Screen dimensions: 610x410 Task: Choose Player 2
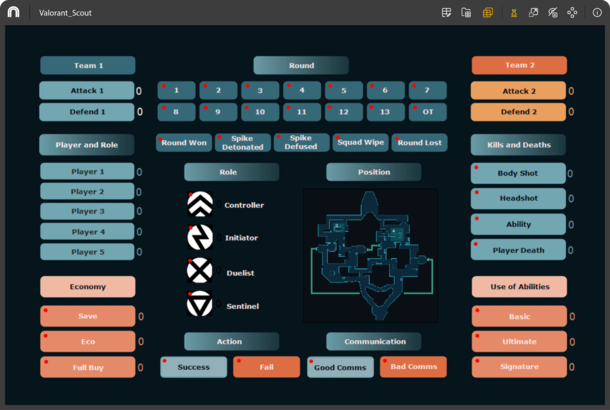pyautogui.click(x=87, y=192)
